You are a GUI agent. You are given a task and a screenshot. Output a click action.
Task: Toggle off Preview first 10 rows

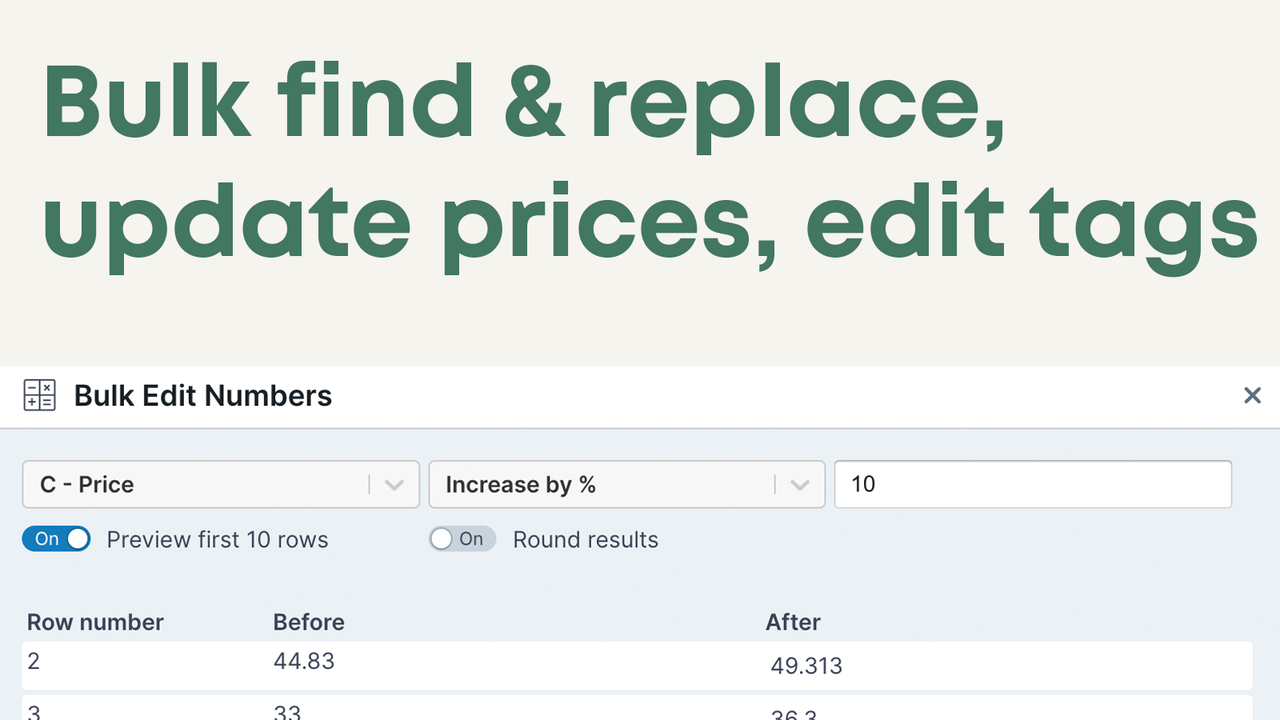point(56,539)
